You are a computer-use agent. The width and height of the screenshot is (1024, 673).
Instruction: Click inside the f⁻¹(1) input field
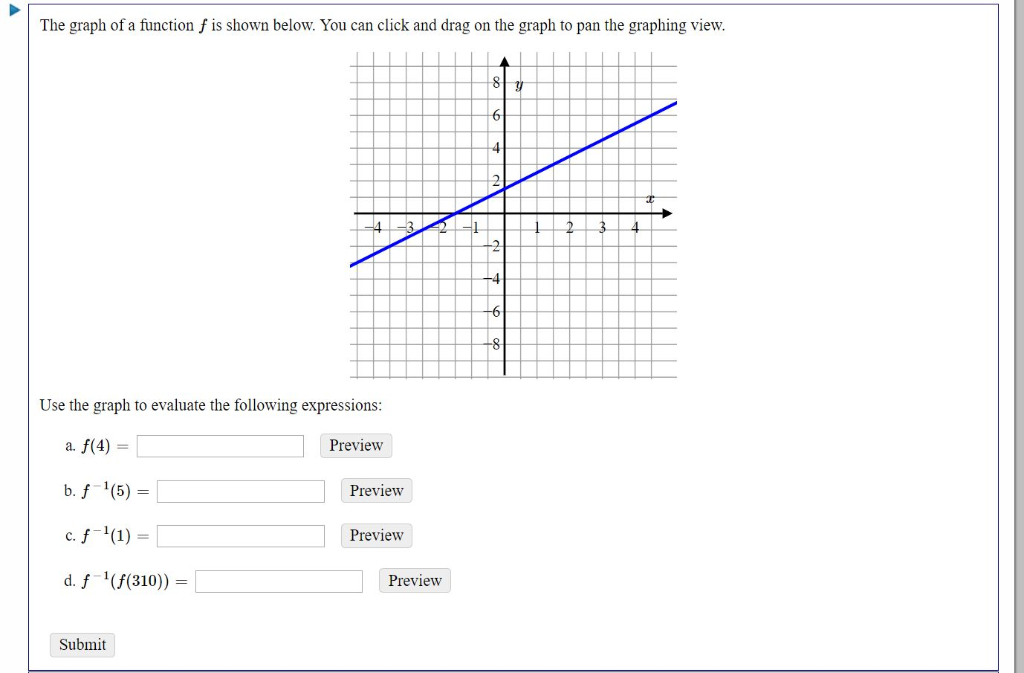coord(240,535)
